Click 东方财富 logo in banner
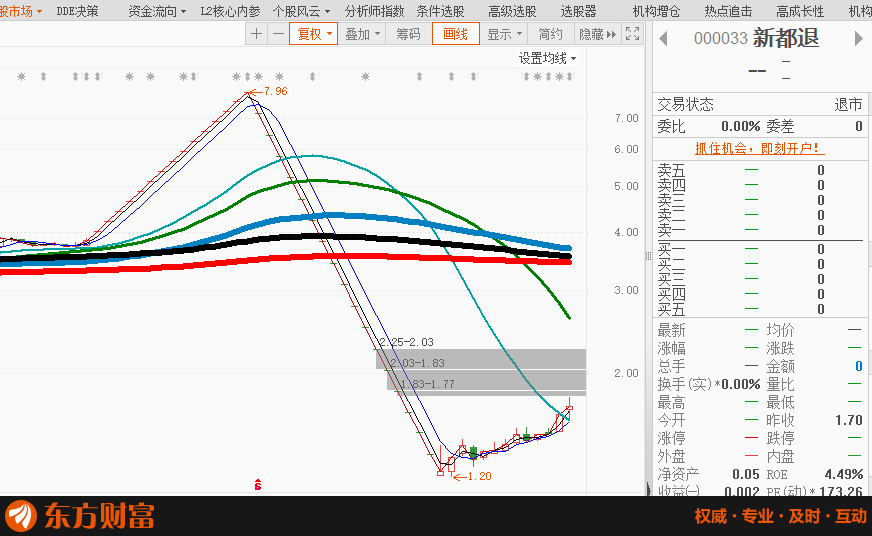Image resolution: width=872 pixels, height=536 pixels. click(x=80, y=515)
